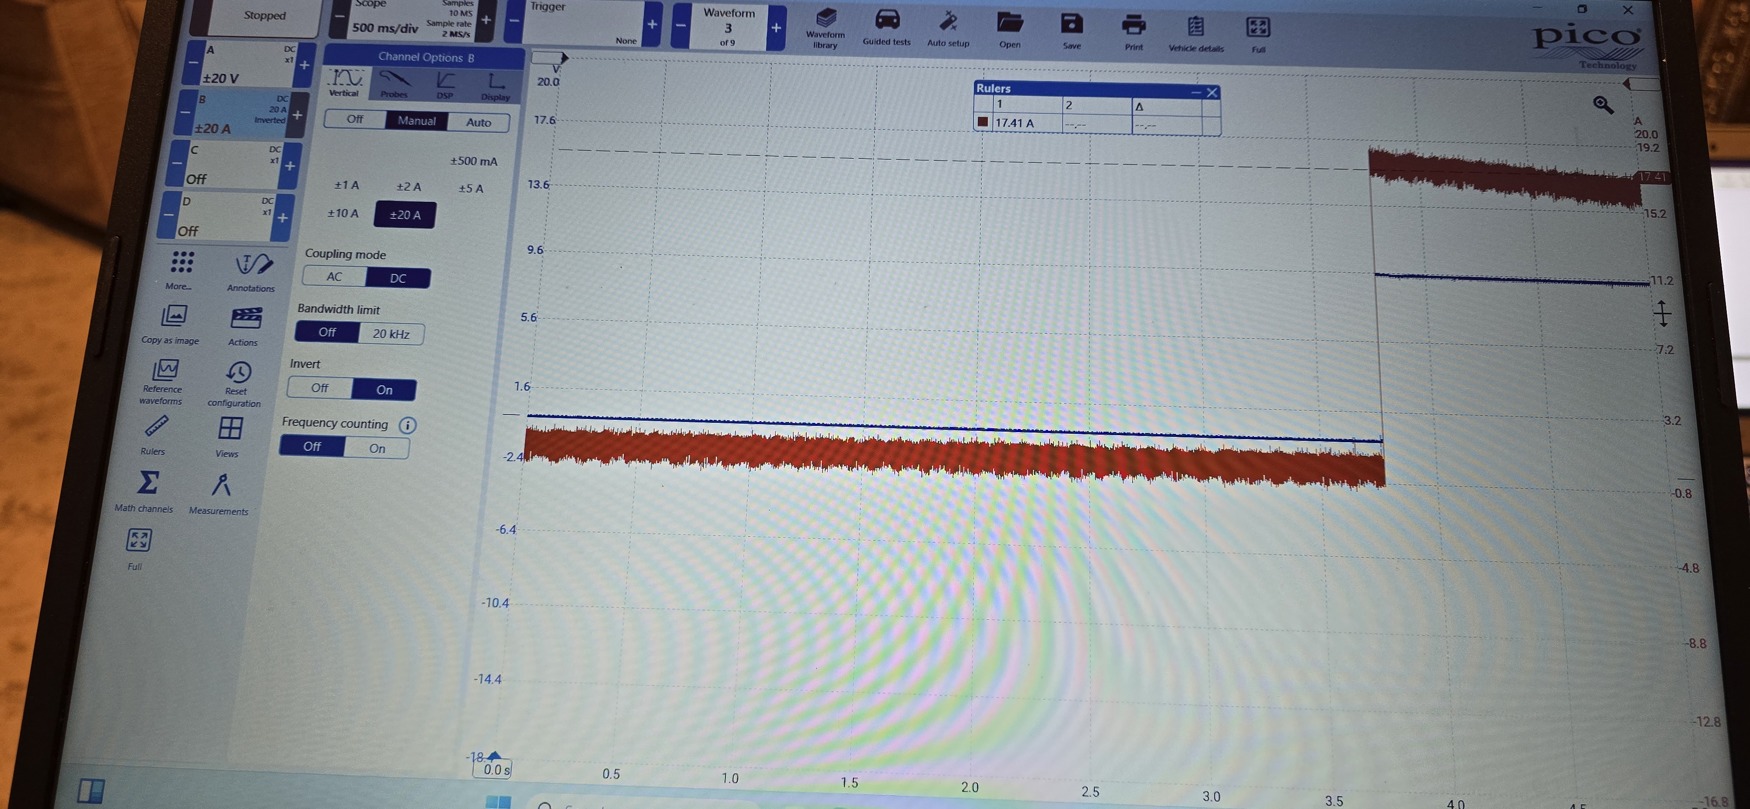The image size is (1750, 809).
Task: Increase channel C range with plus
Action: 290,165
